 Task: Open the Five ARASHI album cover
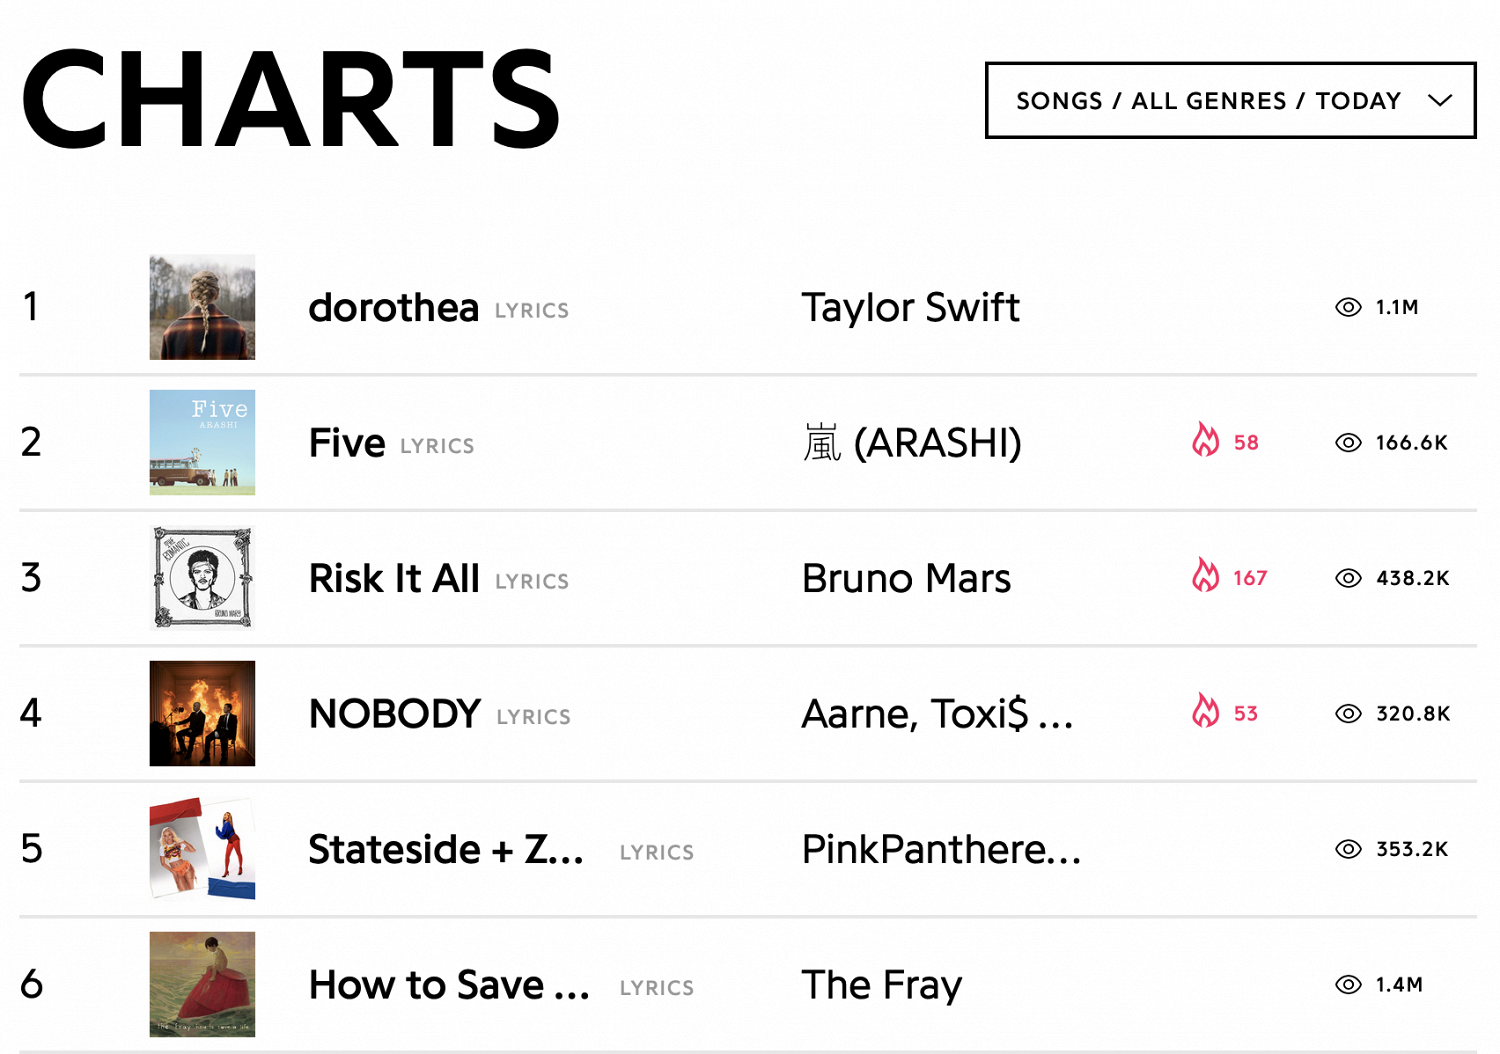click(202, 442)
